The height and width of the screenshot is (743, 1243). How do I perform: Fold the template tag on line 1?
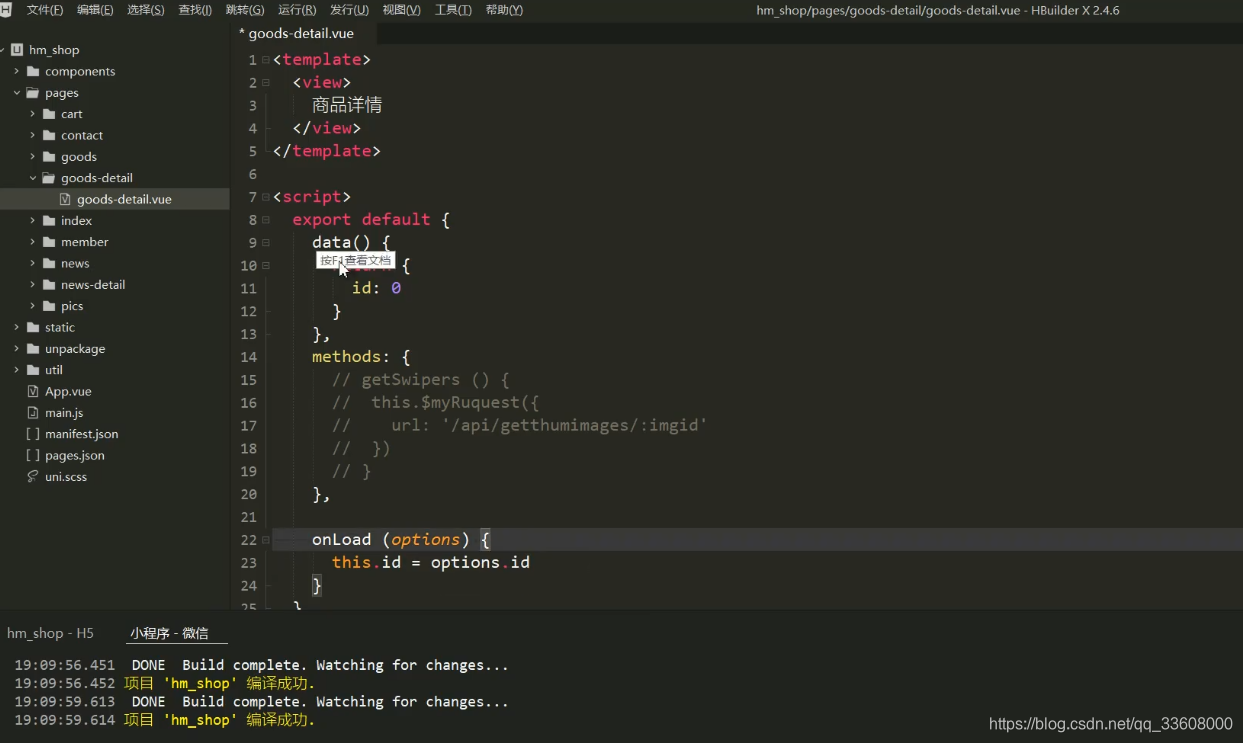[x=266, y=60]
